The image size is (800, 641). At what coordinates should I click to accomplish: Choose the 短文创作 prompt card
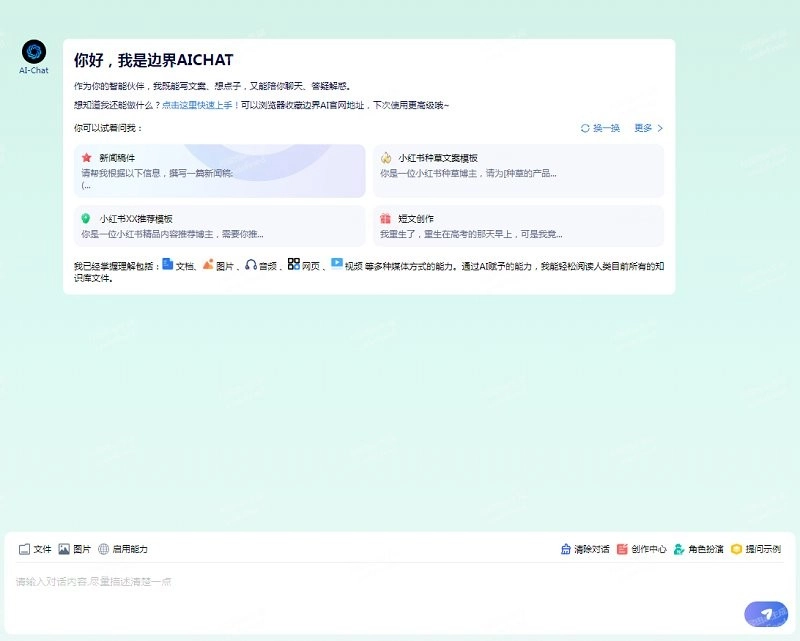click(517, 226)
